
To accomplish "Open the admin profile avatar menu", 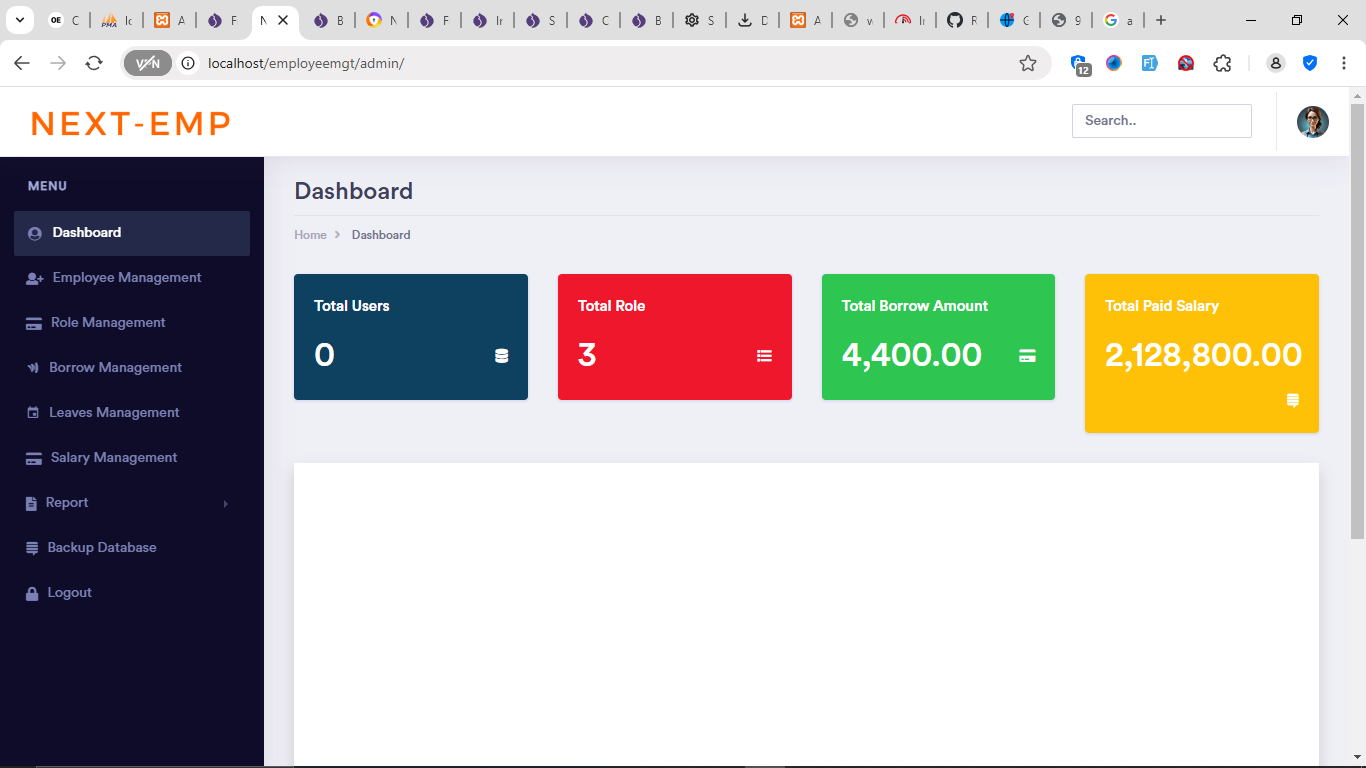I will pos(1312,122).
